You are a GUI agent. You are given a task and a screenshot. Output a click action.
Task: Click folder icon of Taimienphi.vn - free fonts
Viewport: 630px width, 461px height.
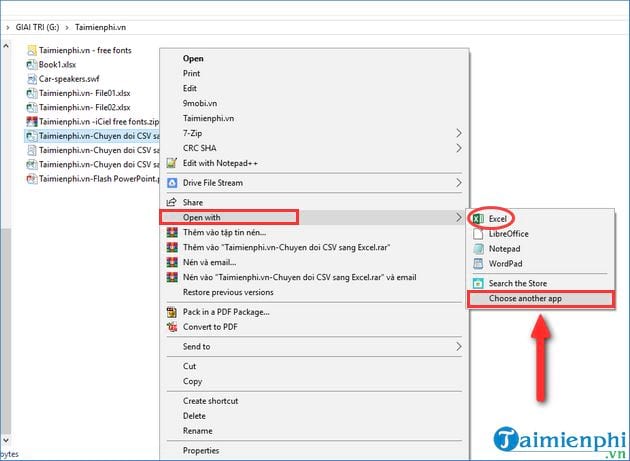32,50
